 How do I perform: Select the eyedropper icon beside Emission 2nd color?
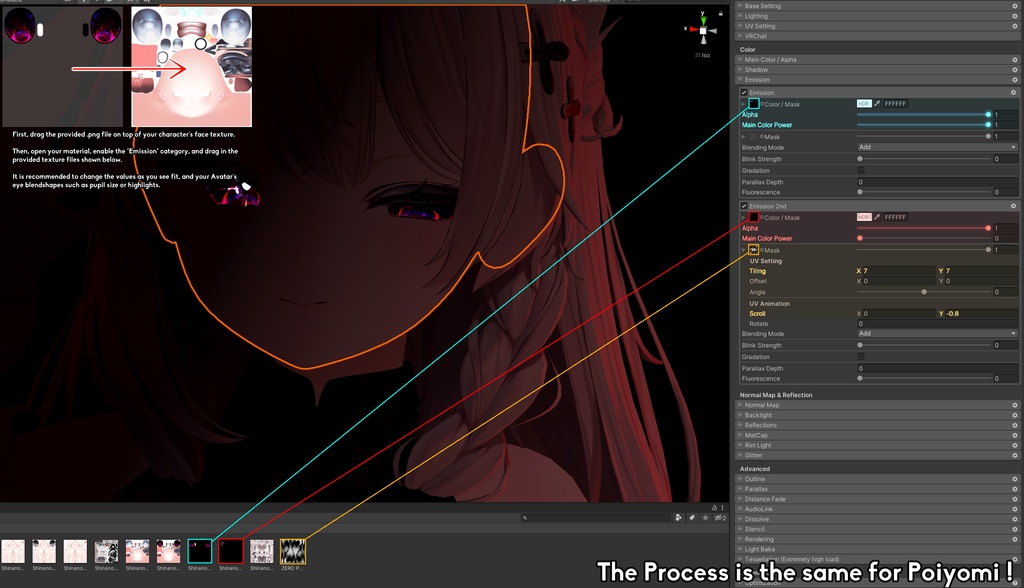[x=878, y=216]
